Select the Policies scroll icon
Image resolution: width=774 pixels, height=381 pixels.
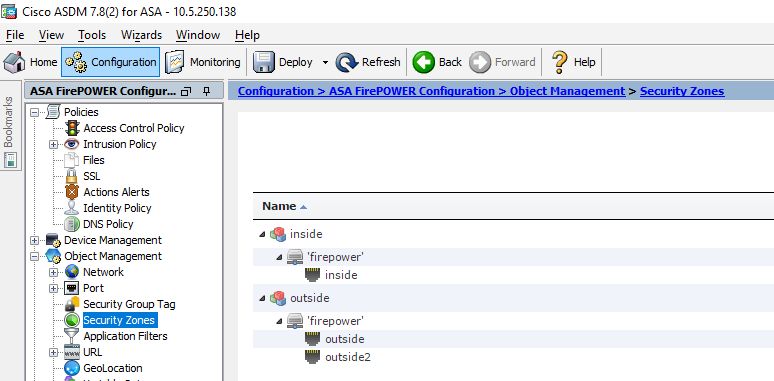[x=53, y=112]
